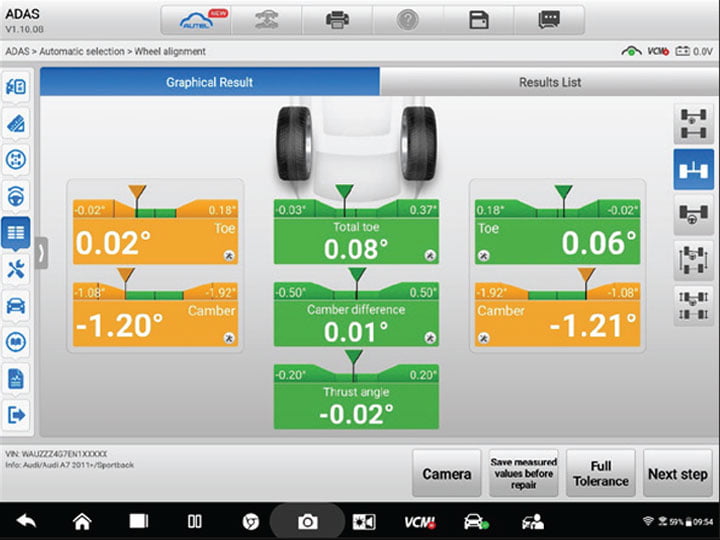Select the steering axle view icon
This screenshot has width=720, height=540.
tap(694, 214)
